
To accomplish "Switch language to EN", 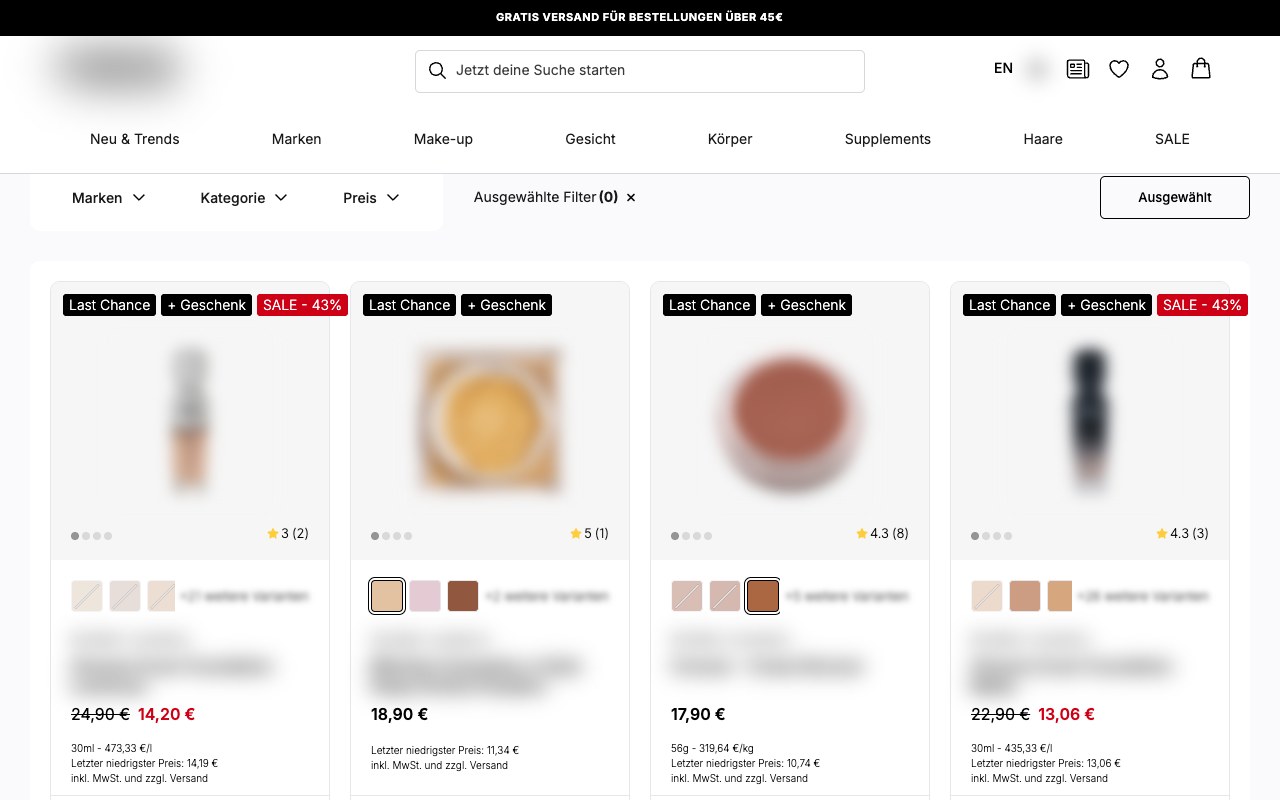I will (1003, 69).
